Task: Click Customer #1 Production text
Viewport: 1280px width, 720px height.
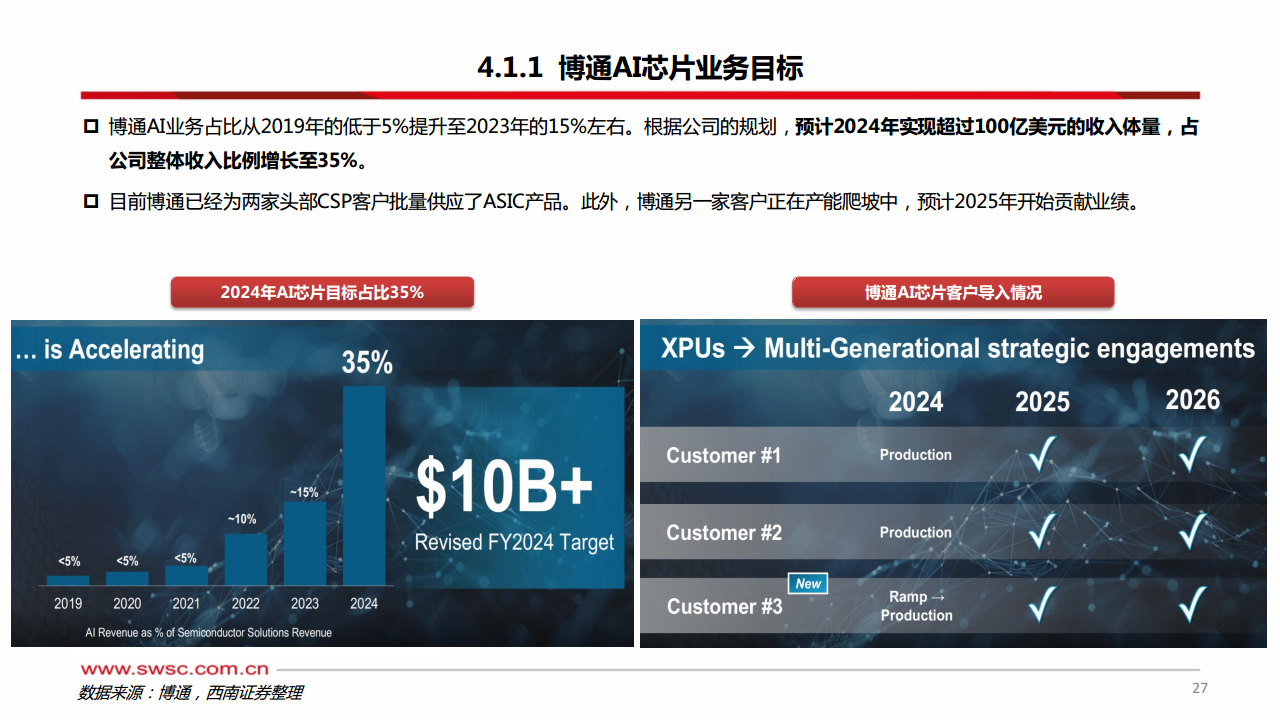Action: click(x=916, y=454)
